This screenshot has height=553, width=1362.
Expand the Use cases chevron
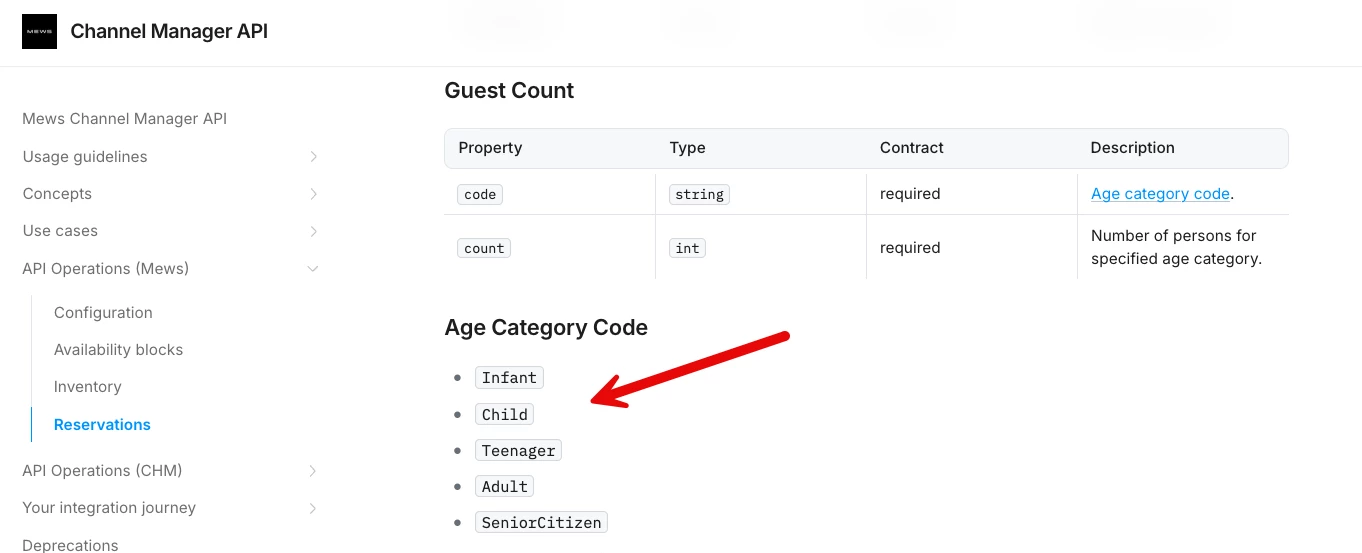313,231
